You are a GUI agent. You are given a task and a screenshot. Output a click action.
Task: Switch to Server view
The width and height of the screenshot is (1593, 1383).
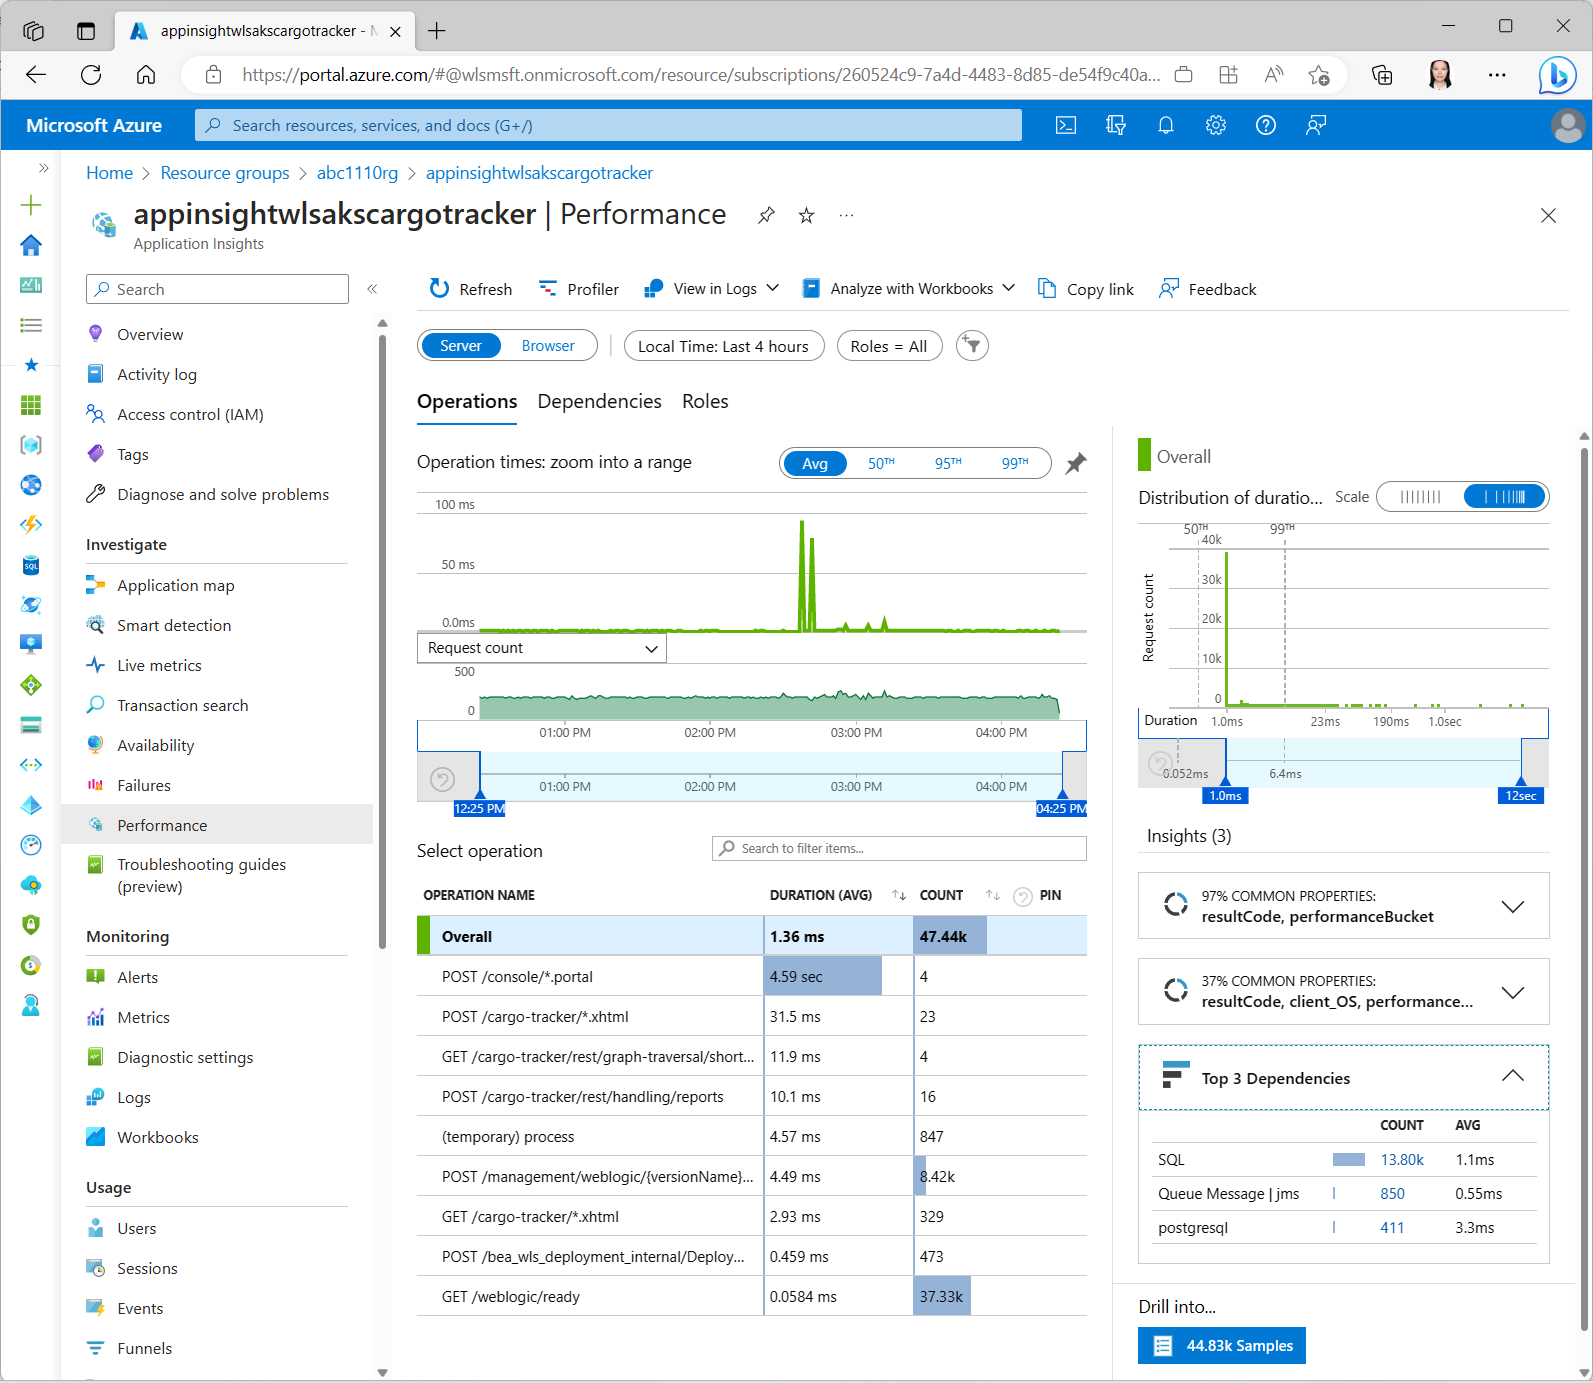point(461,346)
